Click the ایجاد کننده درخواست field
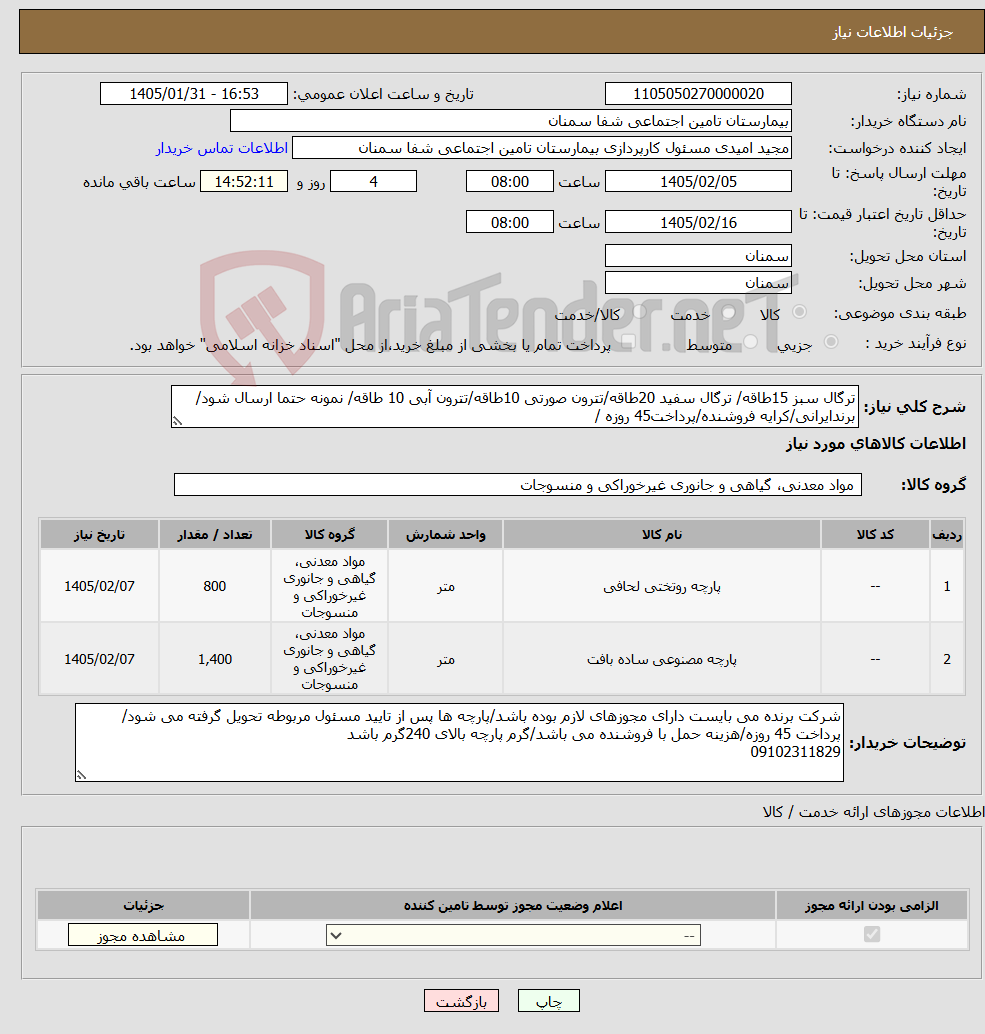This screenshot has height=1034, width=985. [541, 148]
